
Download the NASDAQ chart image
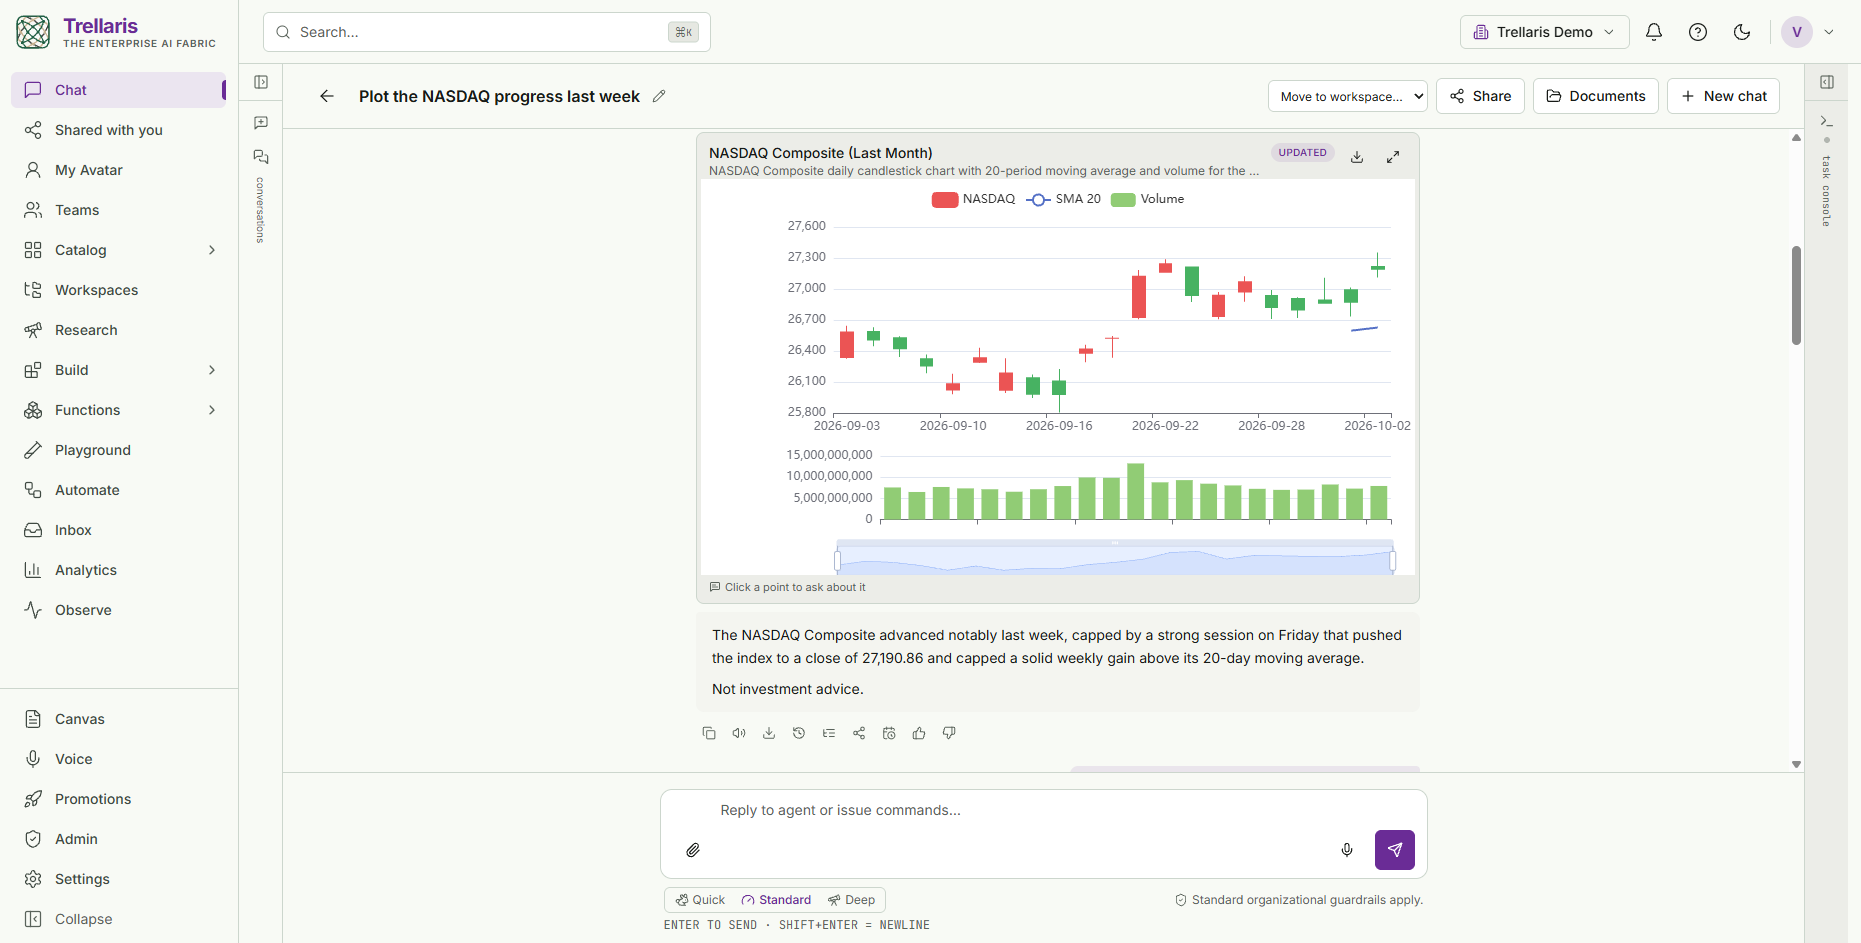tap(1357, 157)
